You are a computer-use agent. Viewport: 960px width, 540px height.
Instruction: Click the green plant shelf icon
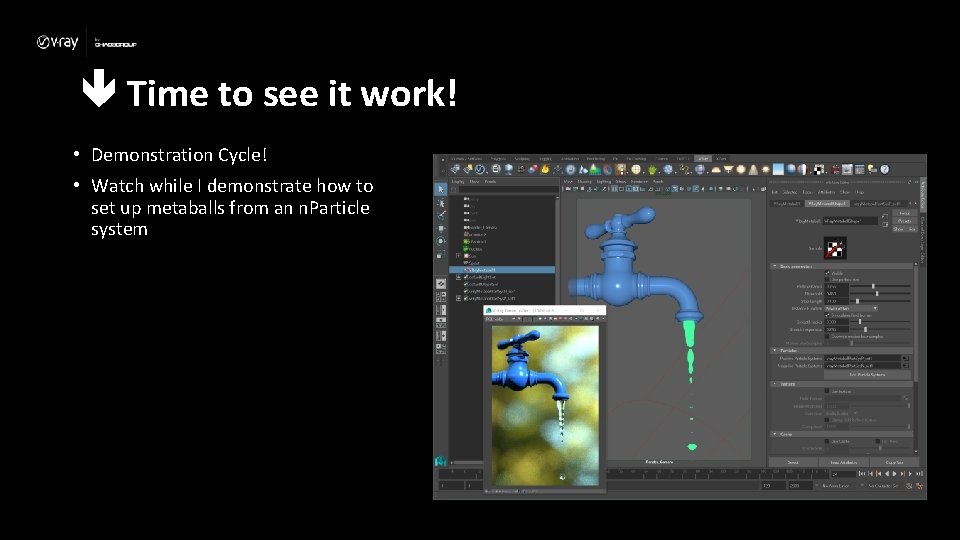pyautogui.click(x=652, y=170)
